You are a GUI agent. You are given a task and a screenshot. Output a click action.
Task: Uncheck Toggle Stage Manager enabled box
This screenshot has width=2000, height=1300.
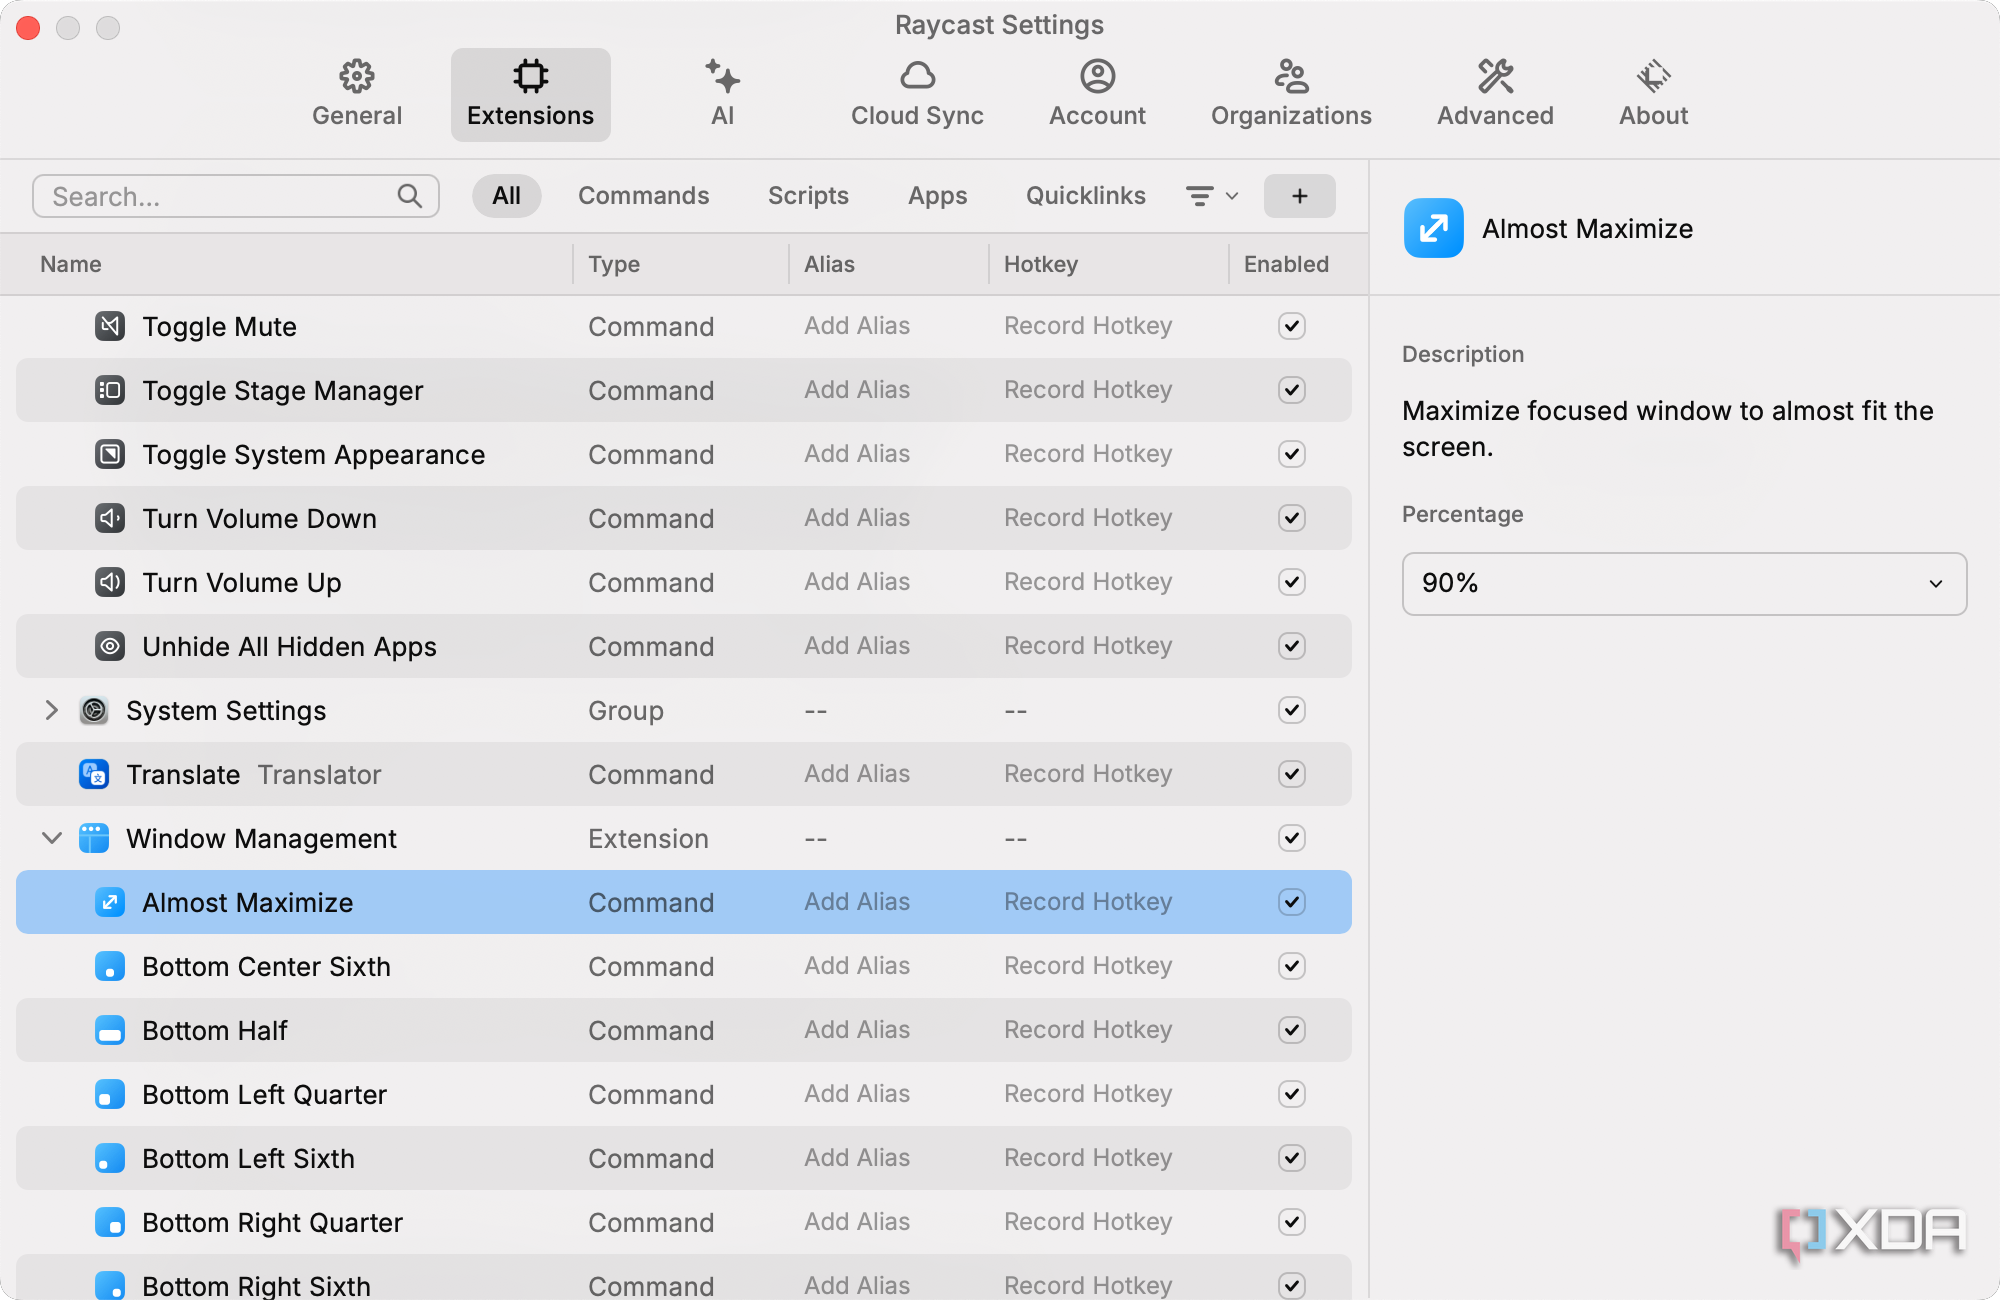pyautogui.click(x=1292, y=390)
